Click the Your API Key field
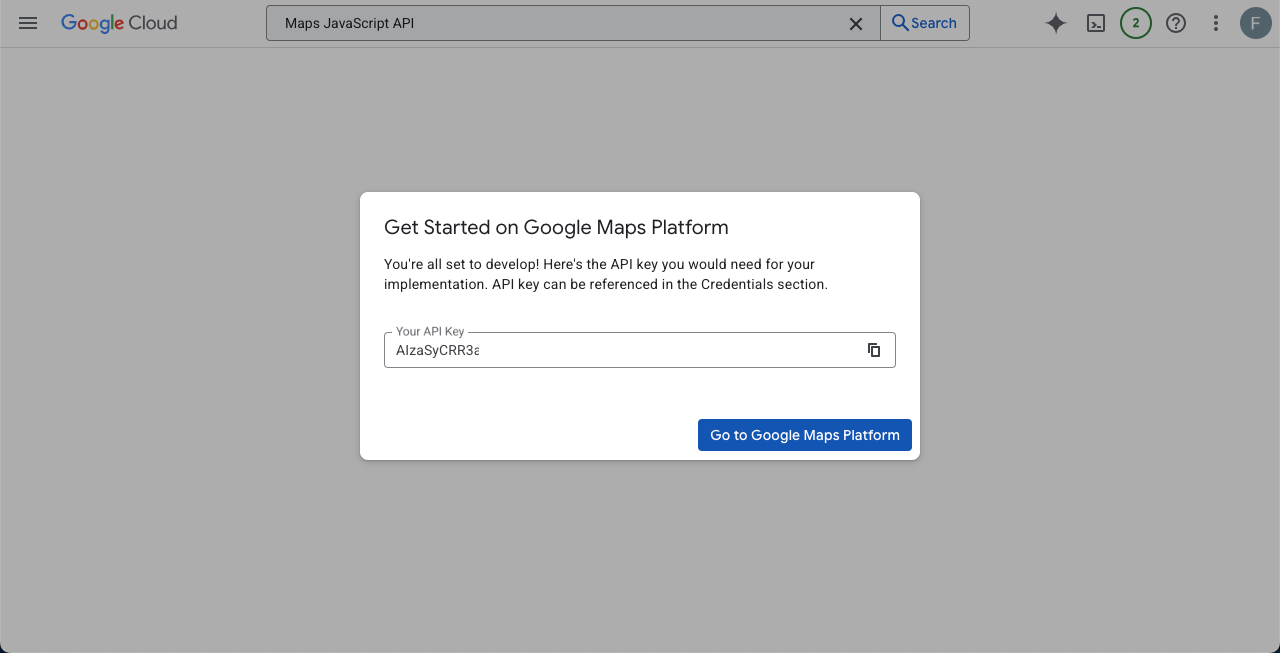The height and width of the screenshot is (653, 1280). (x=640, y=350)
